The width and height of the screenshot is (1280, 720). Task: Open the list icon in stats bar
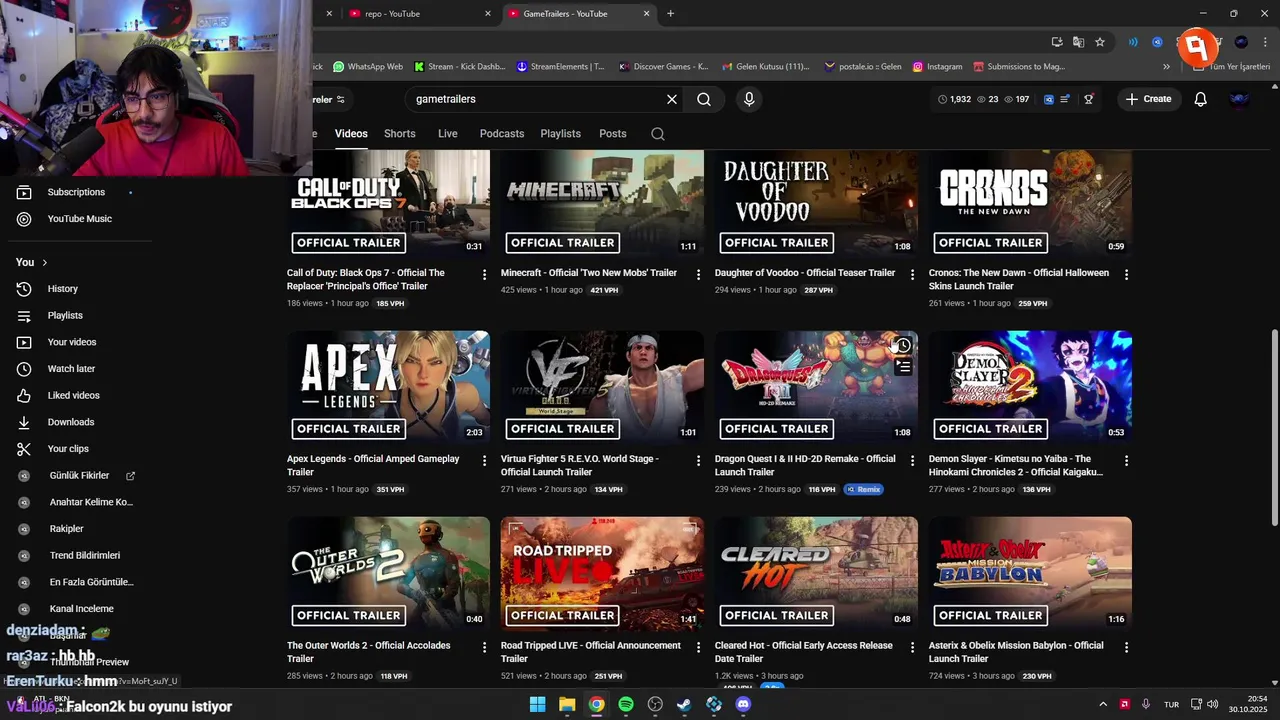[1065, 99]
